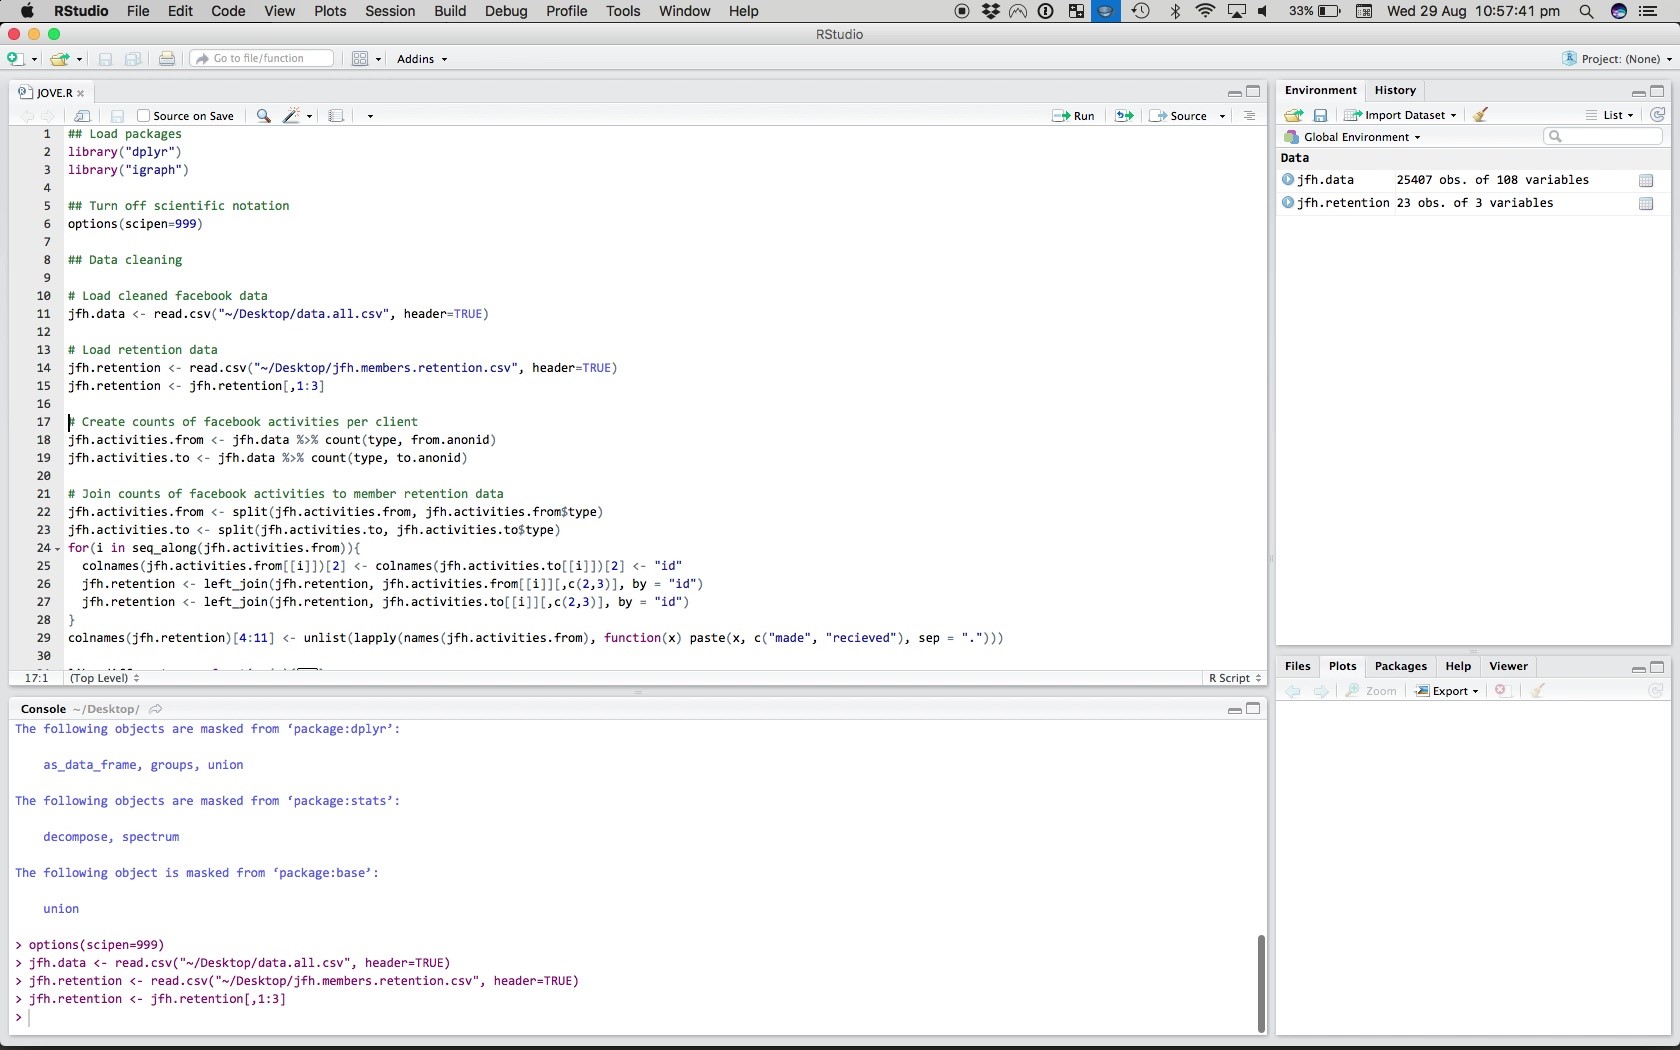This screenshot has width=1680, height=1050.
Task: View jfh.data as a table grid
Action: pos(1646,181)
